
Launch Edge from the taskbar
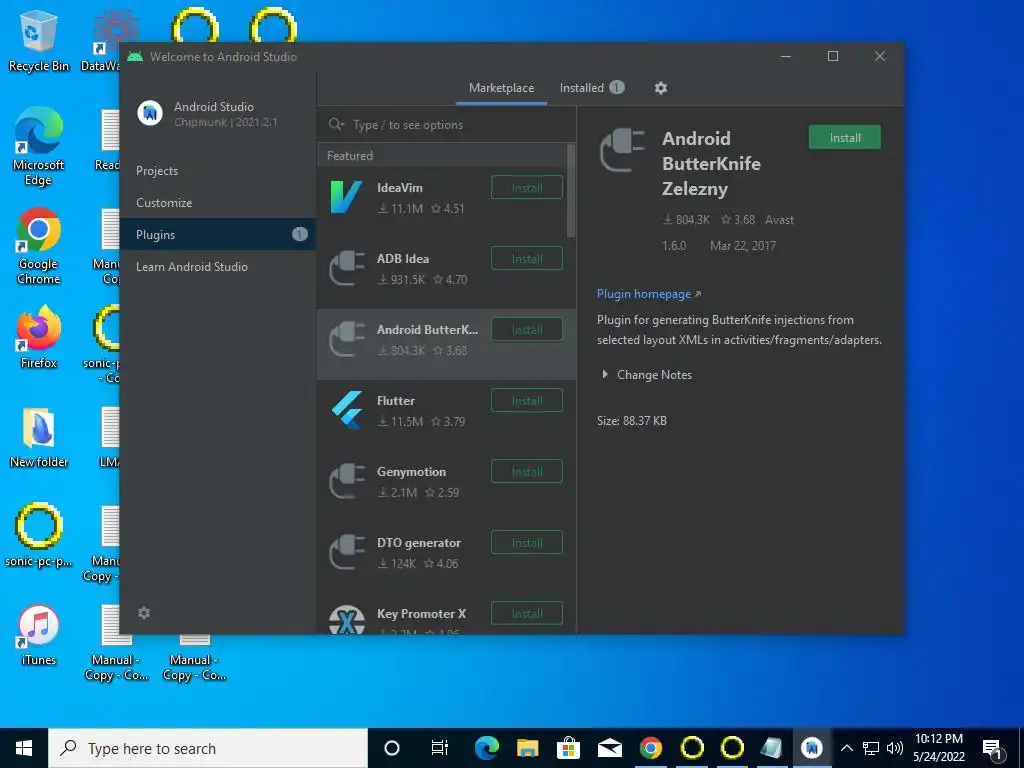(487, 748)
